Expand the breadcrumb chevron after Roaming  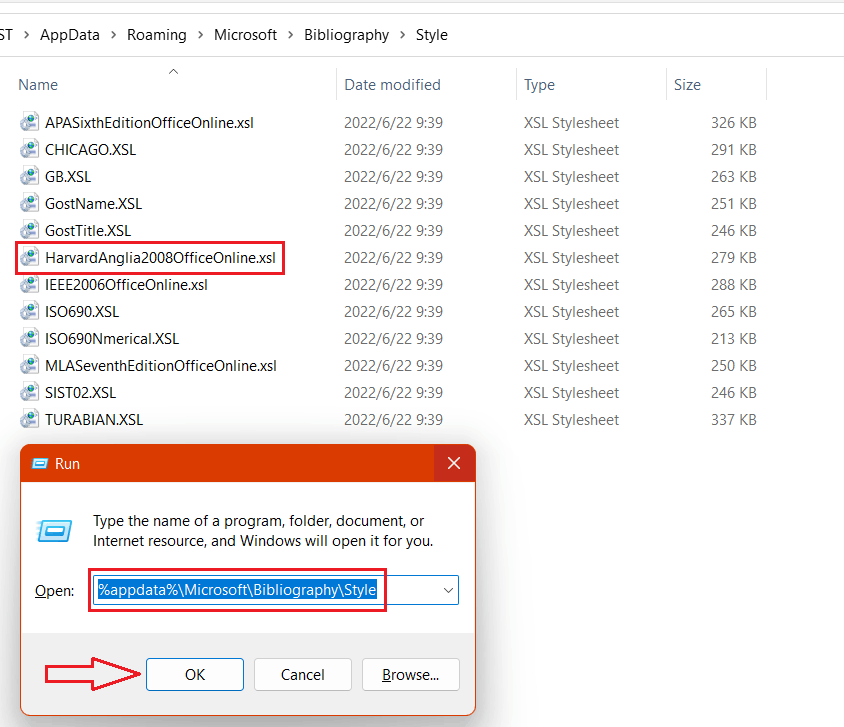tap(200, 35)
